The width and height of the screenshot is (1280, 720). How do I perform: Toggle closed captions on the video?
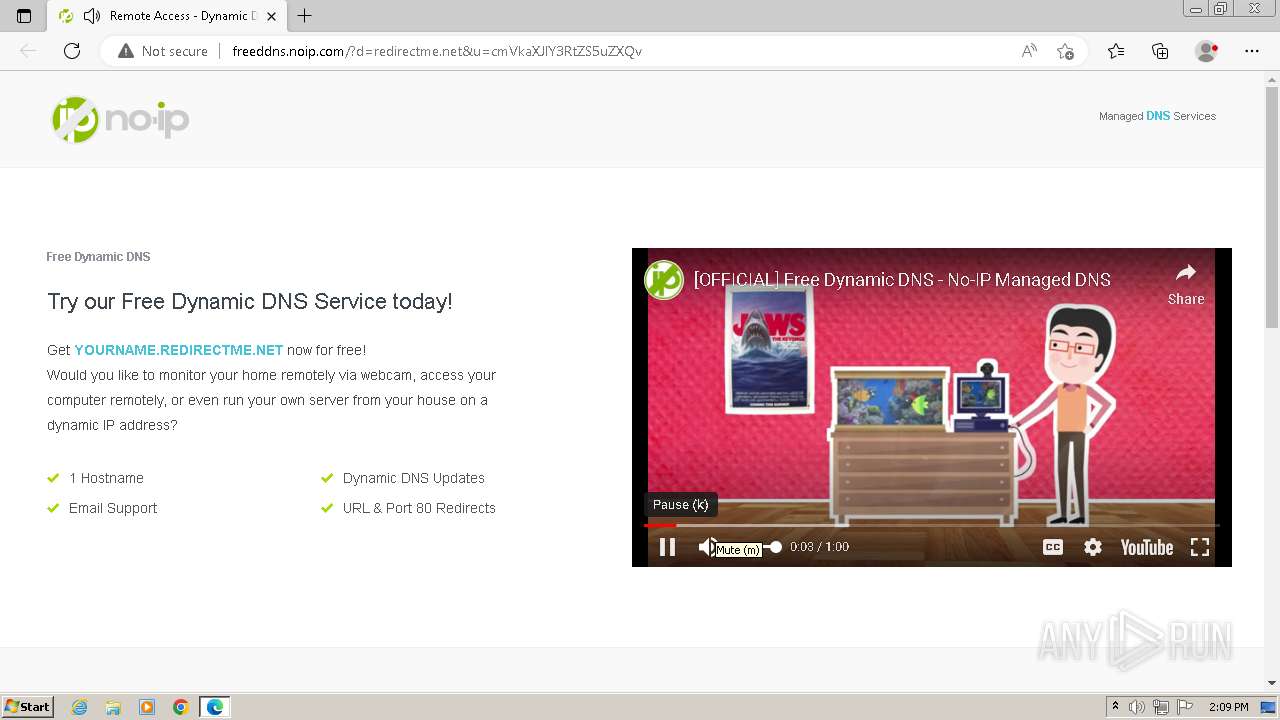point(1053,547)
